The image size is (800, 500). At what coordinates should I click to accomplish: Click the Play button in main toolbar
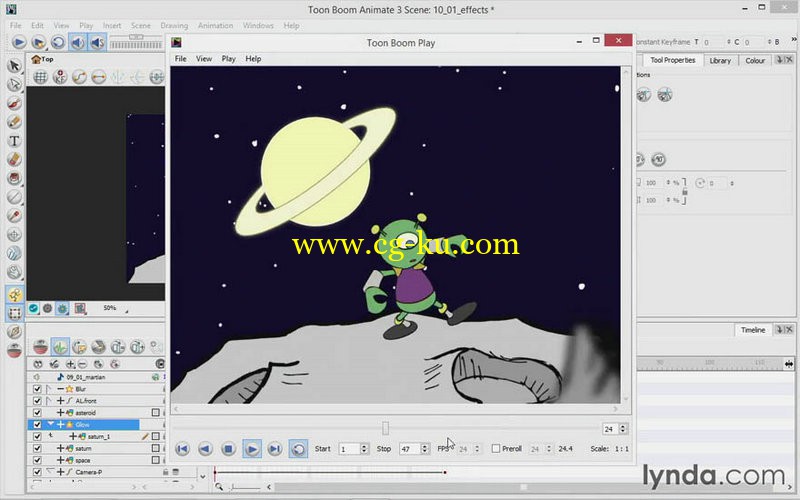[x=19, y=42]
